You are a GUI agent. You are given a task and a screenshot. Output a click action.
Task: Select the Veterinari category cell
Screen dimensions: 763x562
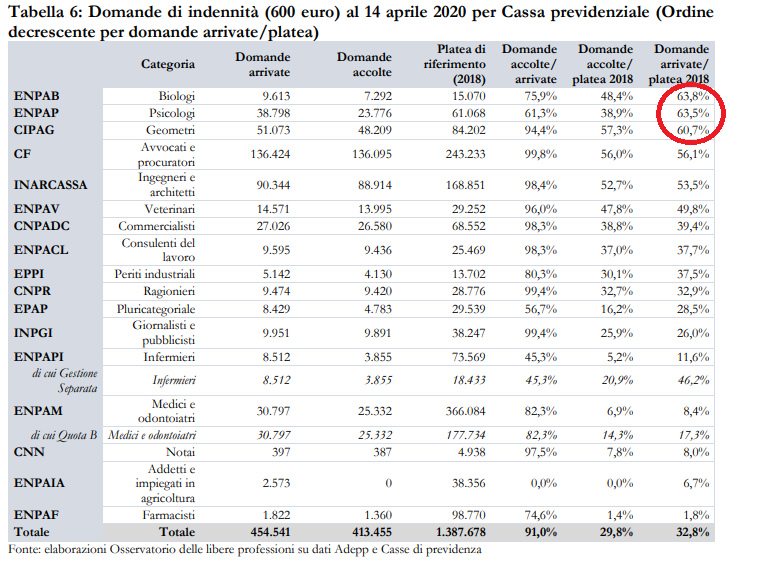pyautogui.click(x=172, y=209)
